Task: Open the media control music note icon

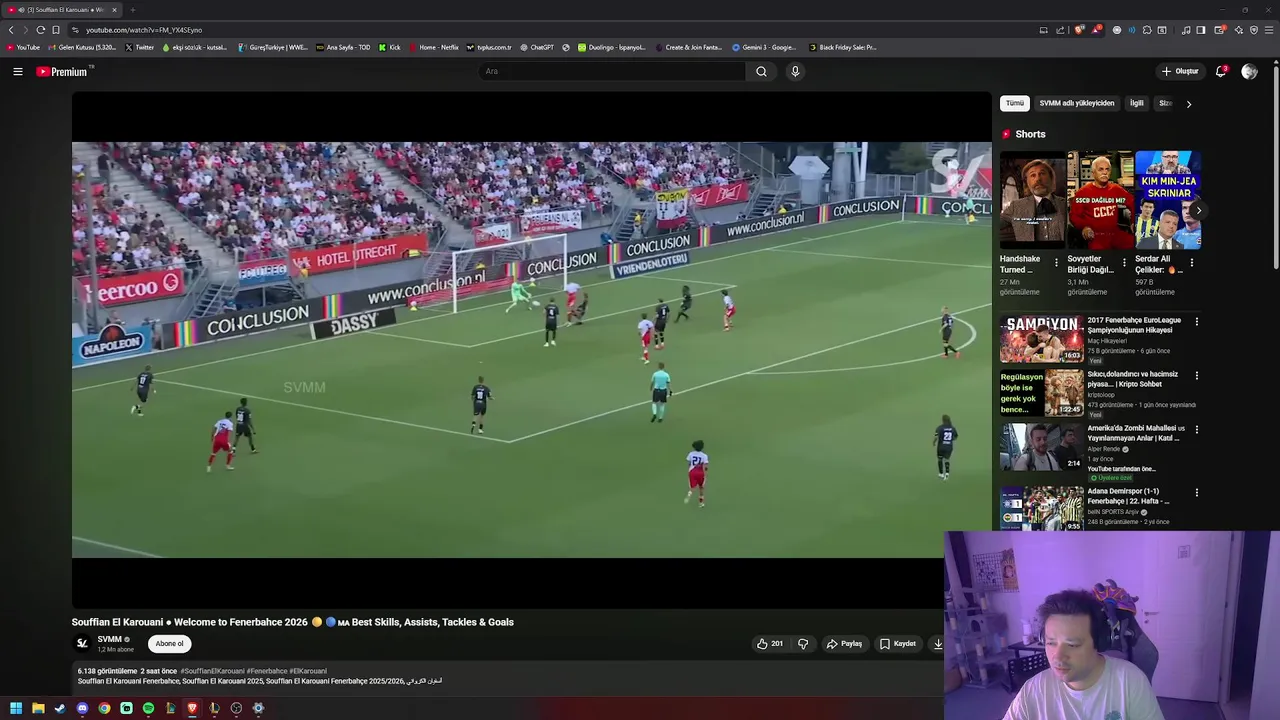Action: tap(1186, 30)
